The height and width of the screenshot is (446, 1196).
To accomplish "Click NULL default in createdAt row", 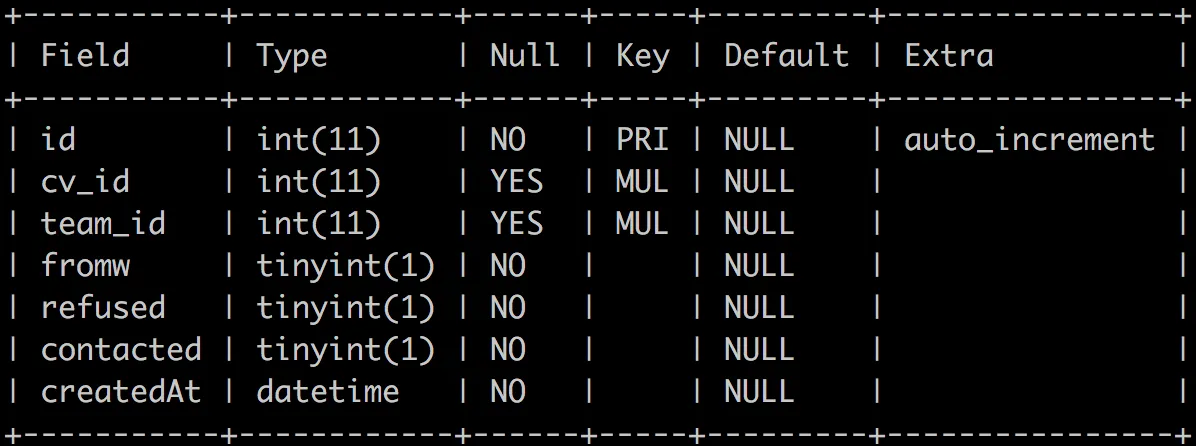I will coord(759,391).
